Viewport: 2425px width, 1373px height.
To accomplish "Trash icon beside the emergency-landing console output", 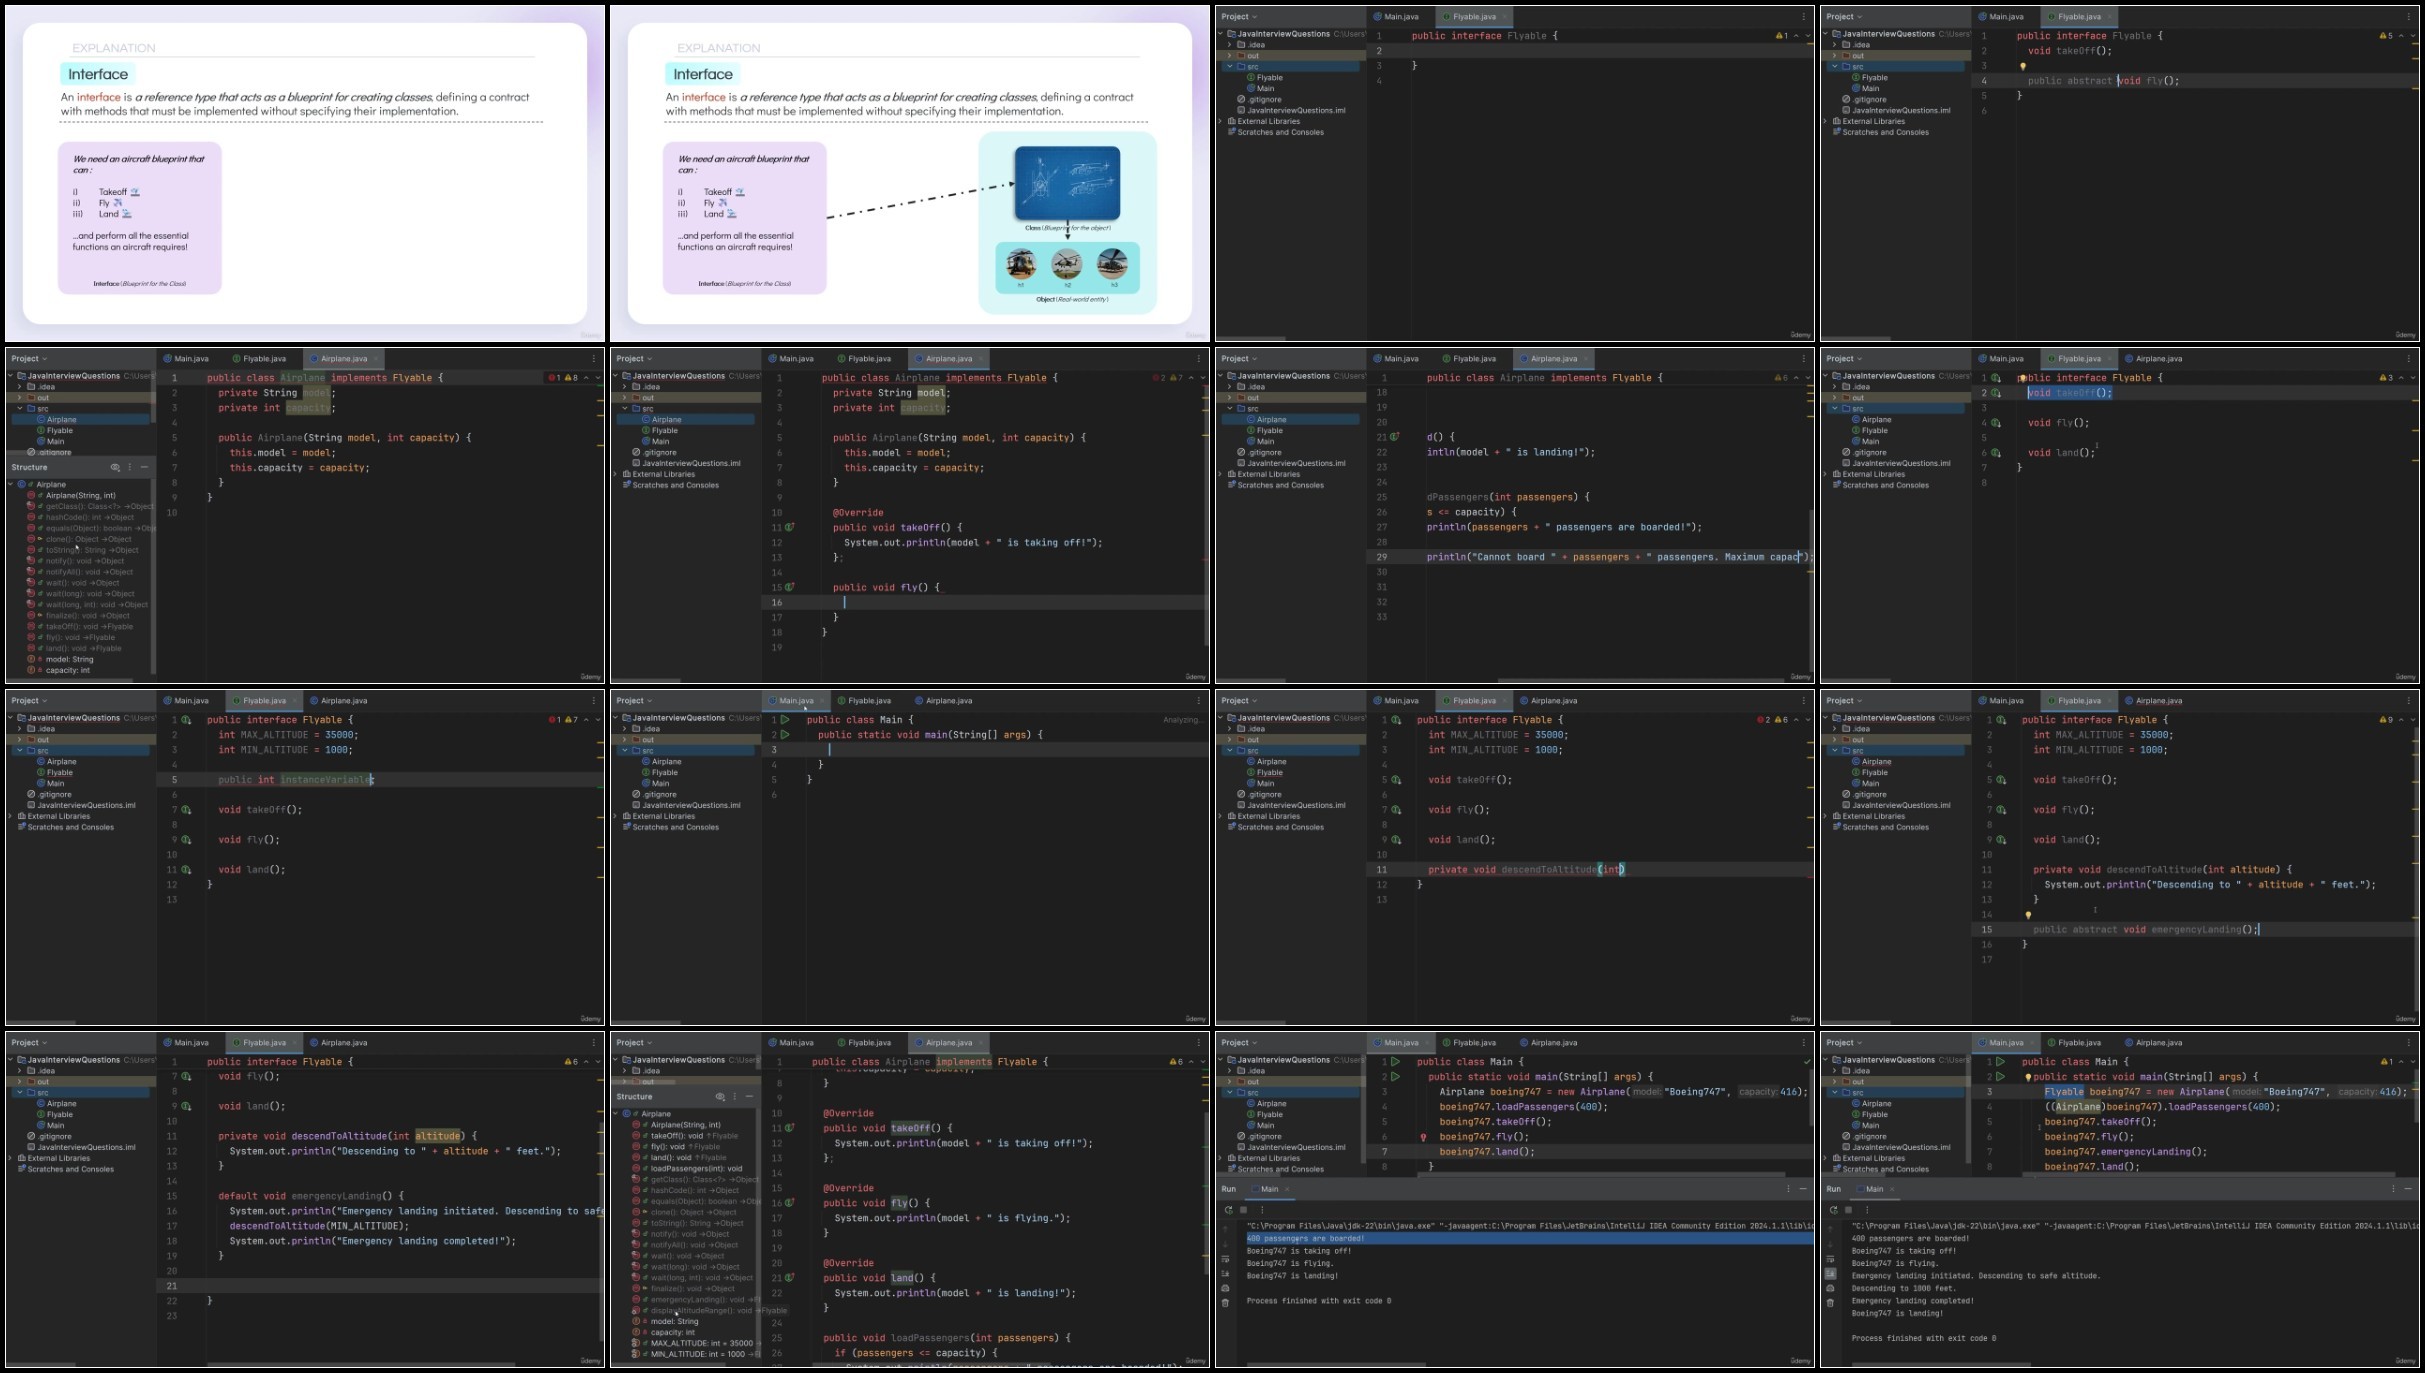I will 1831,1302.
